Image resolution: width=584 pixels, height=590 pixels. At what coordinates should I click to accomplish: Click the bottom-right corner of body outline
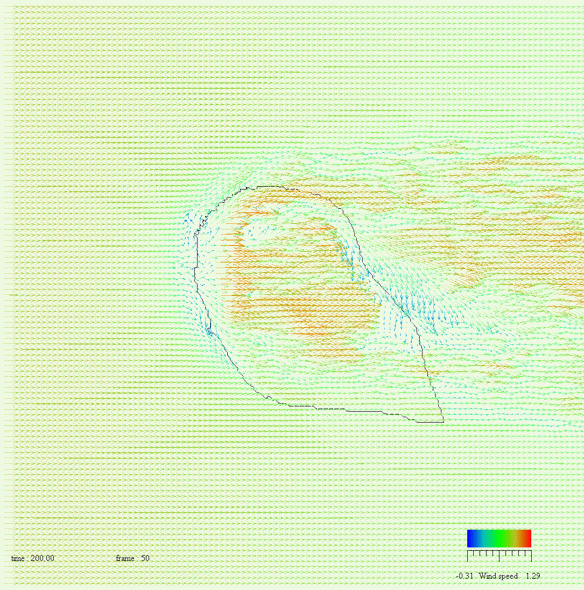click(443, 421)
